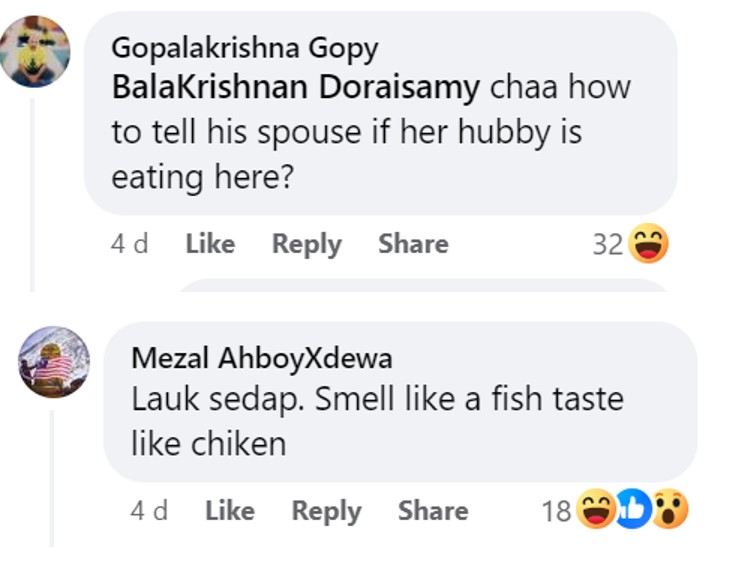Reply to Gopalakrishna Gopy's comment

pos(307,244)
